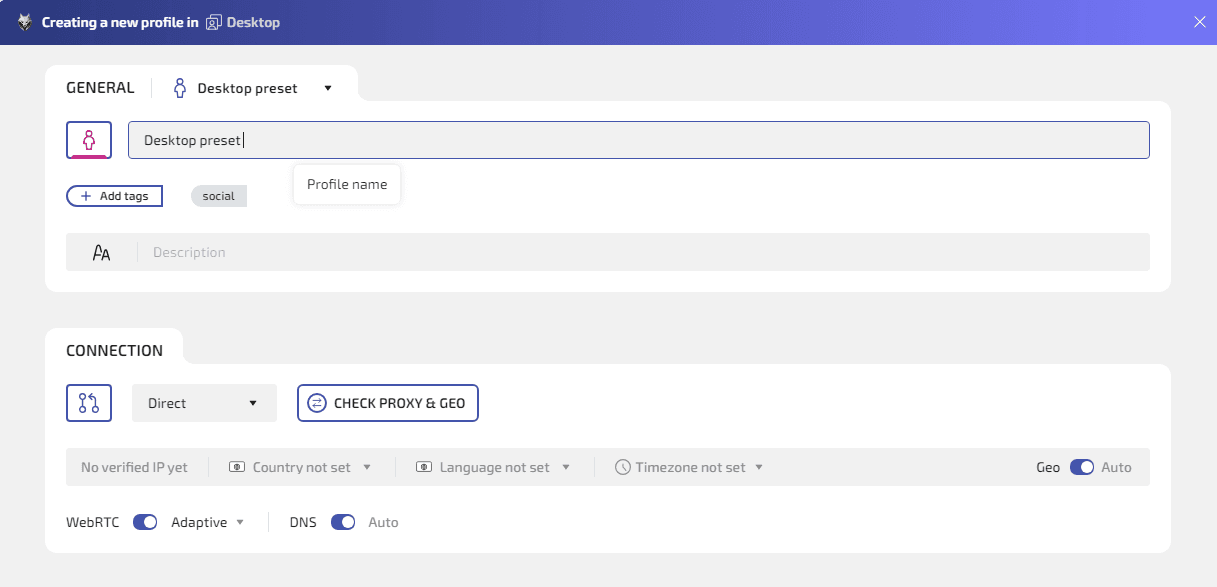Click the swap-arrows icon on CHECK PROXY button
The height and width of the screenshot is (587, 1217).
pyautogui.click(x=316, y=403)
